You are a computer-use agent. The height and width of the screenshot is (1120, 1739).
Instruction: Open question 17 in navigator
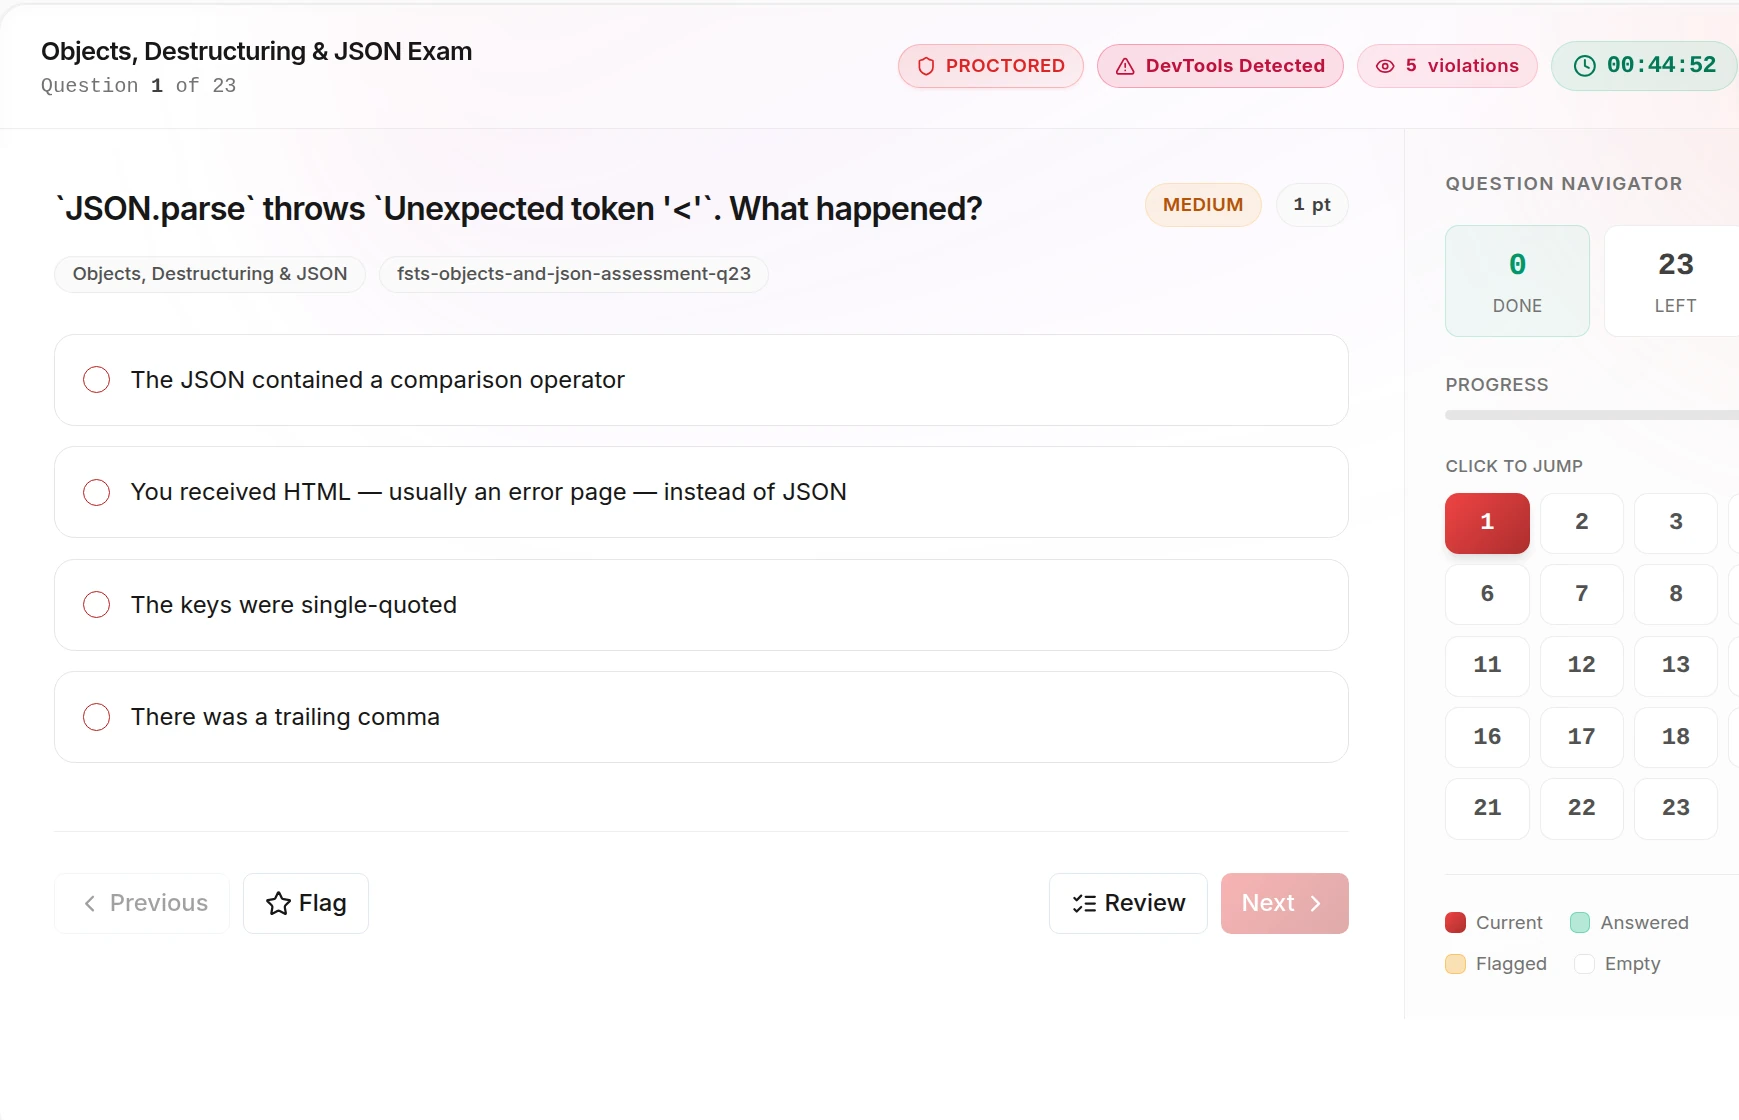click(x=1581, y=737)
